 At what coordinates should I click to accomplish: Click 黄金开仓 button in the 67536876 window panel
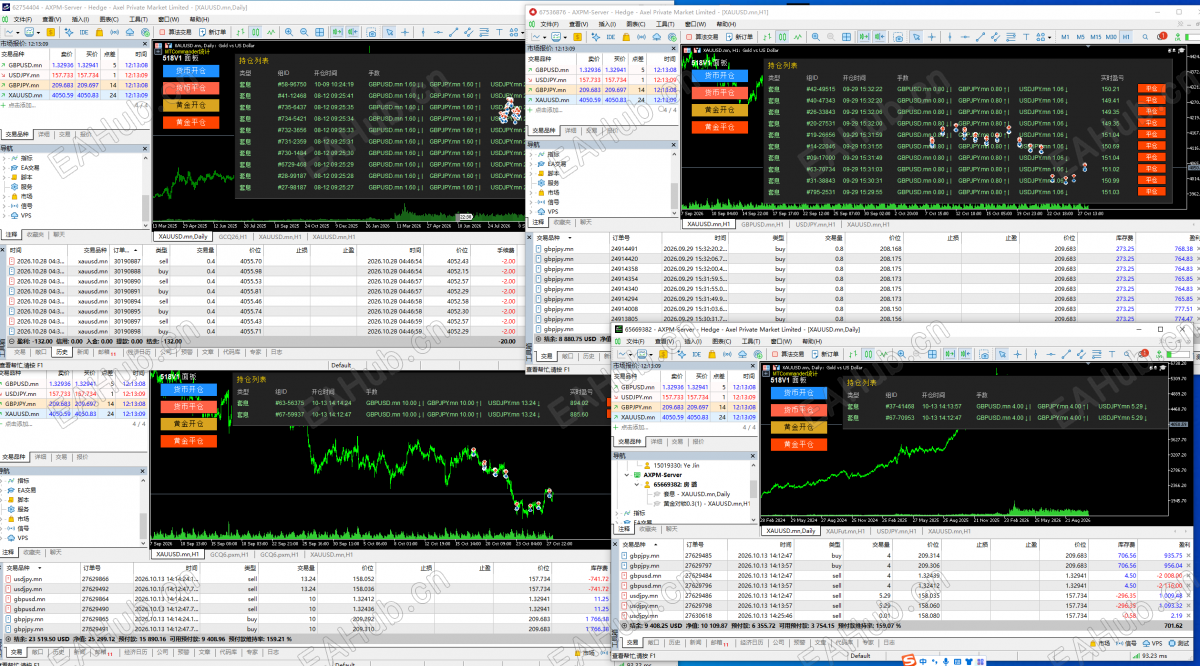(719, 110)
